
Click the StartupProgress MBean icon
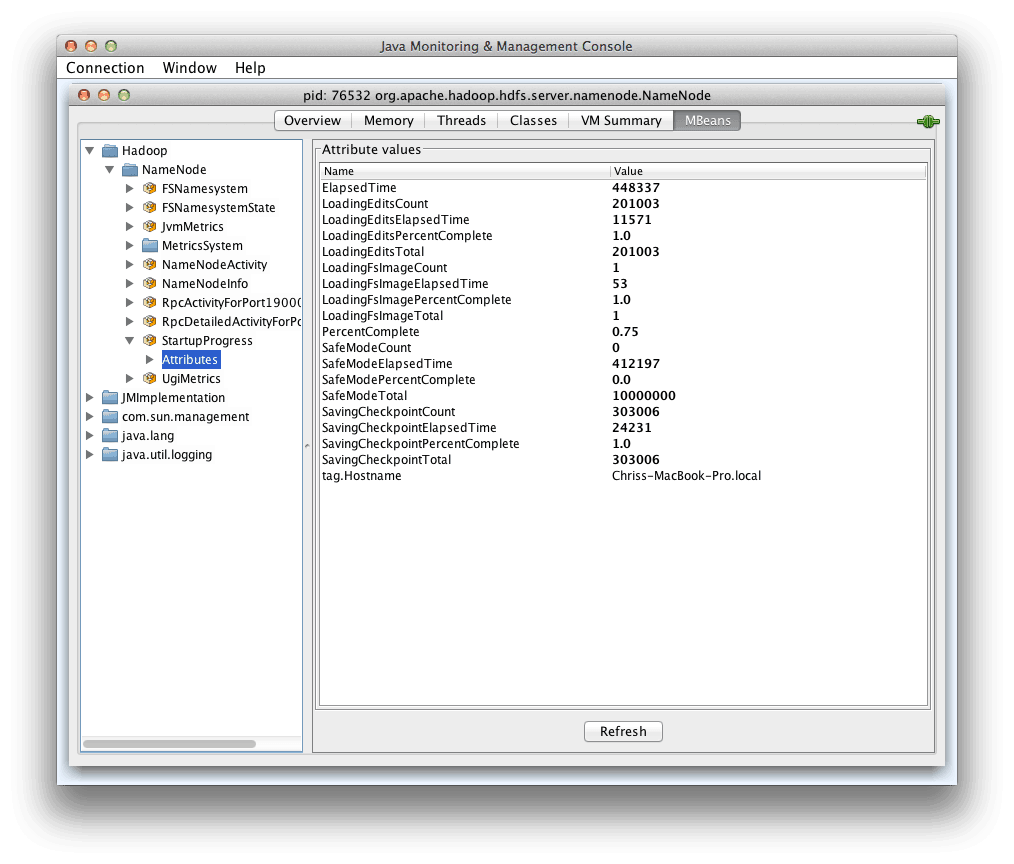[x=149, y=340]
